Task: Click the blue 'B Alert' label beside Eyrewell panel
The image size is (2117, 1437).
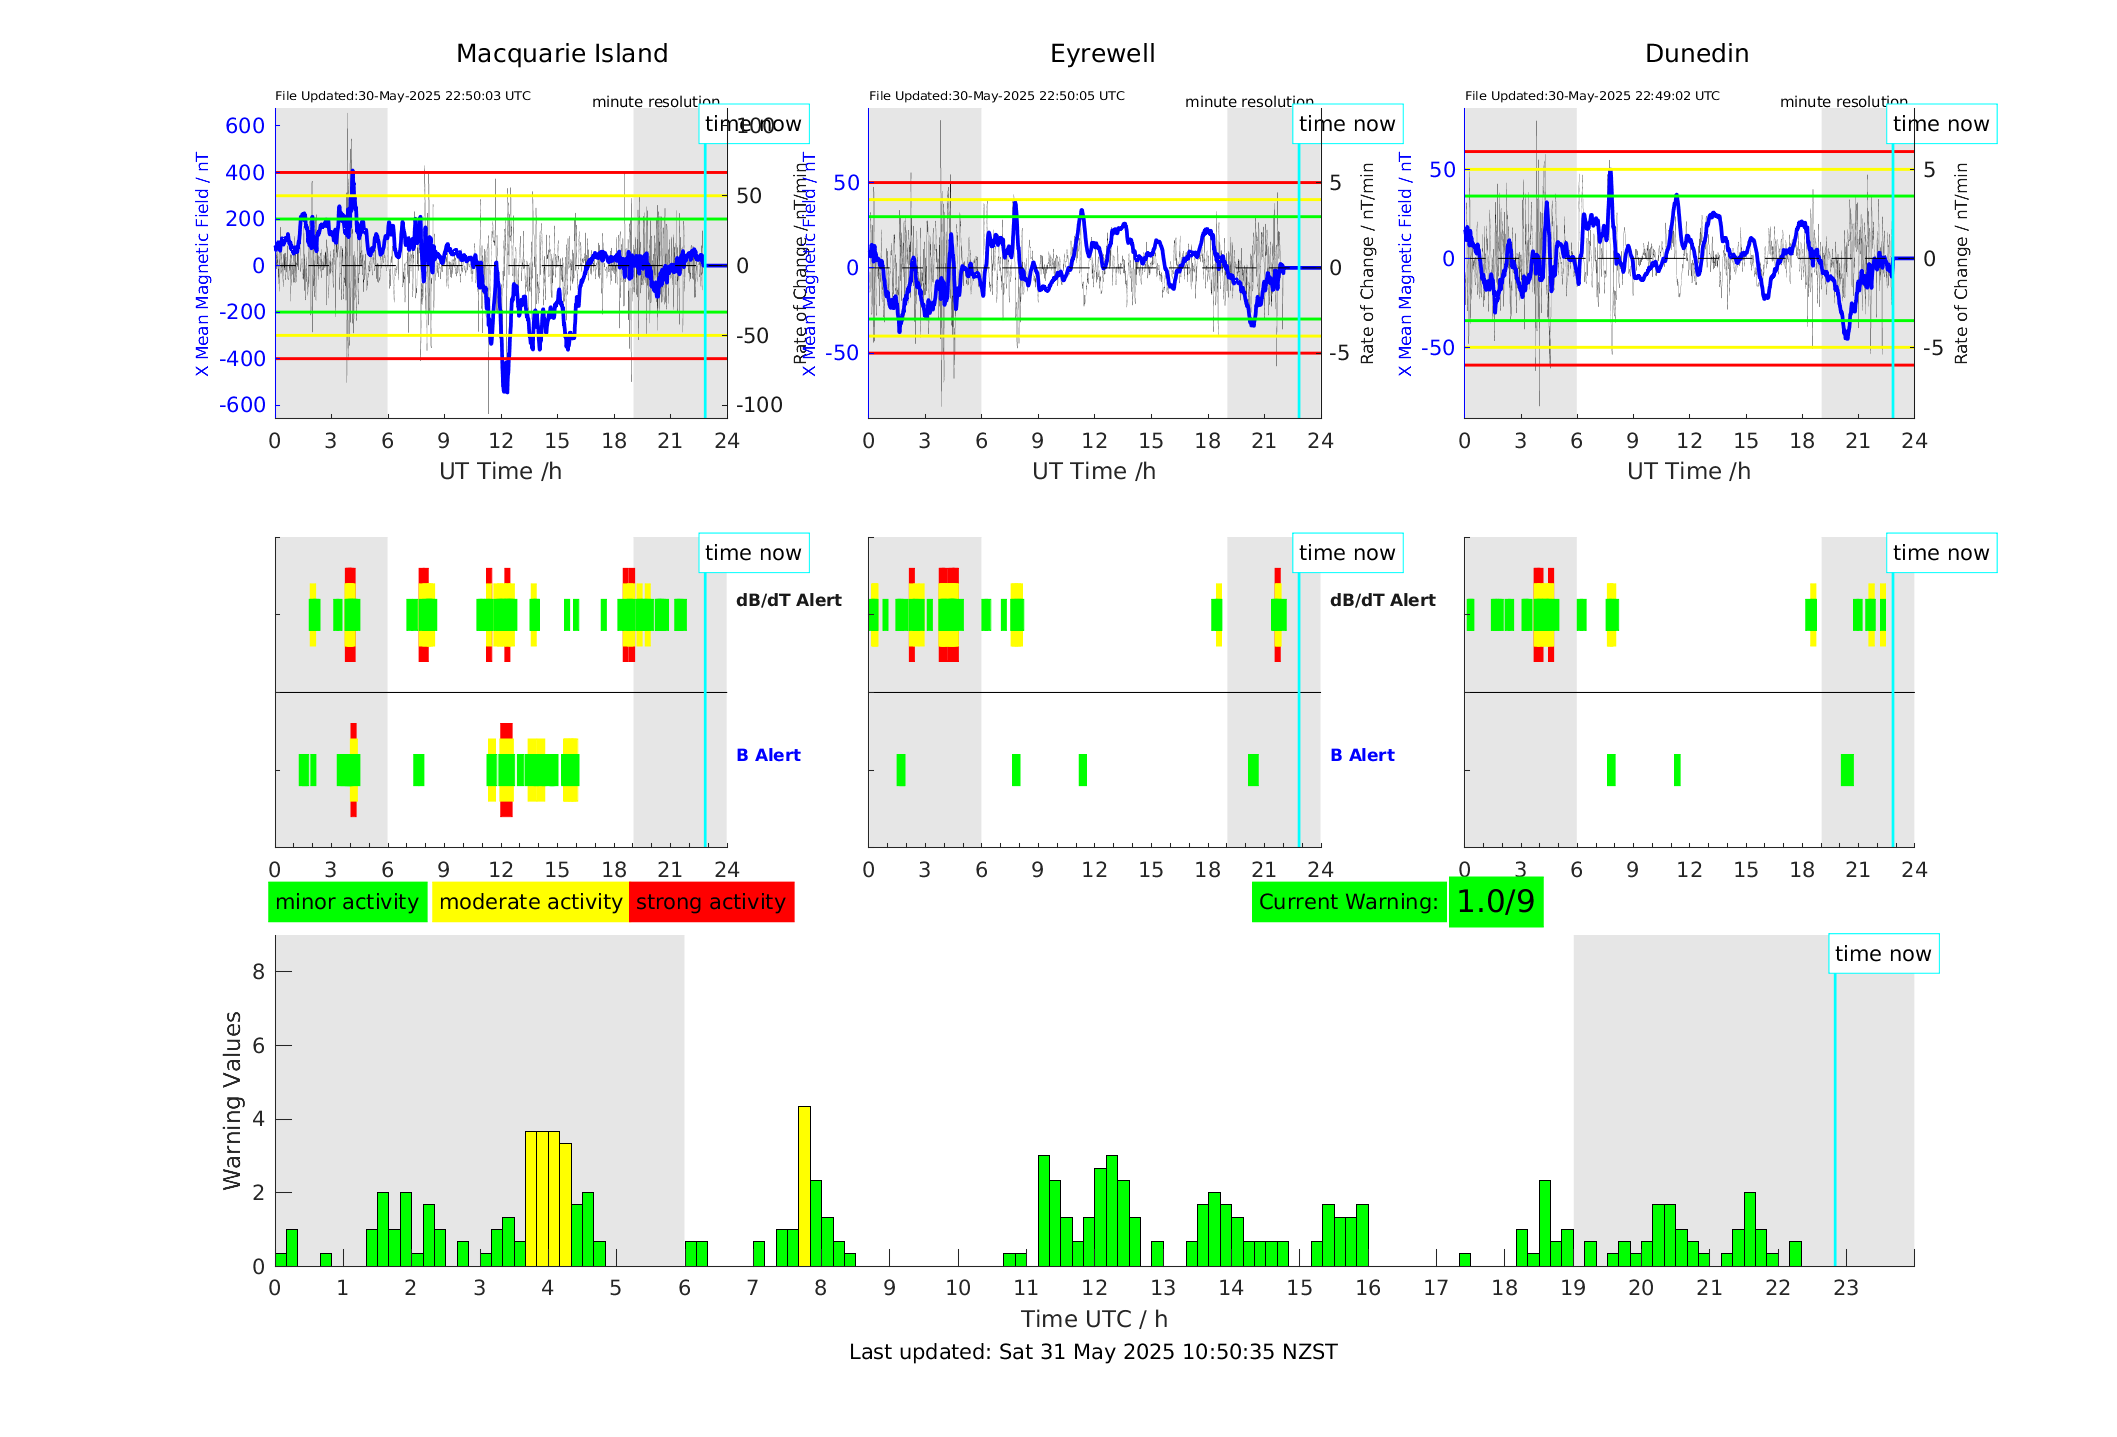Action: 1362,755
